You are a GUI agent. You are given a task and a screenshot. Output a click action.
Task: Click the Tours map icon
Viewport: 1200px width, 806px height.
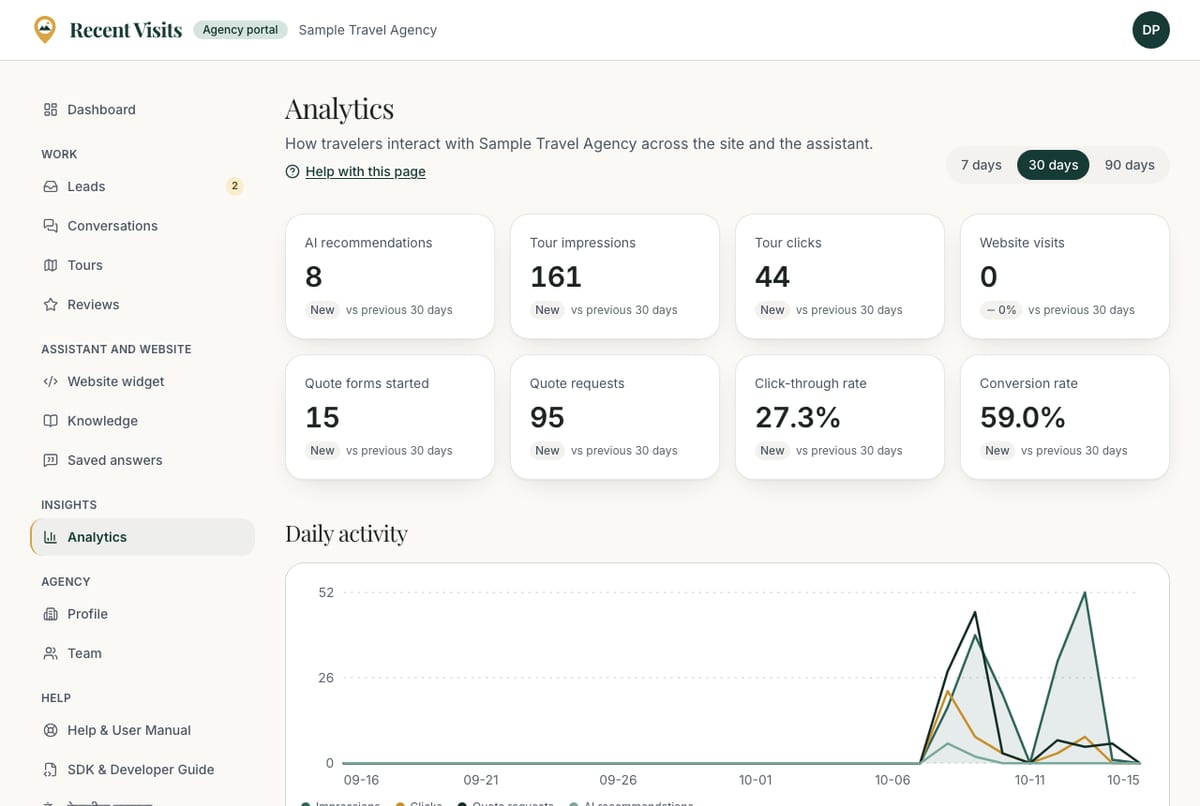point(50,265)
